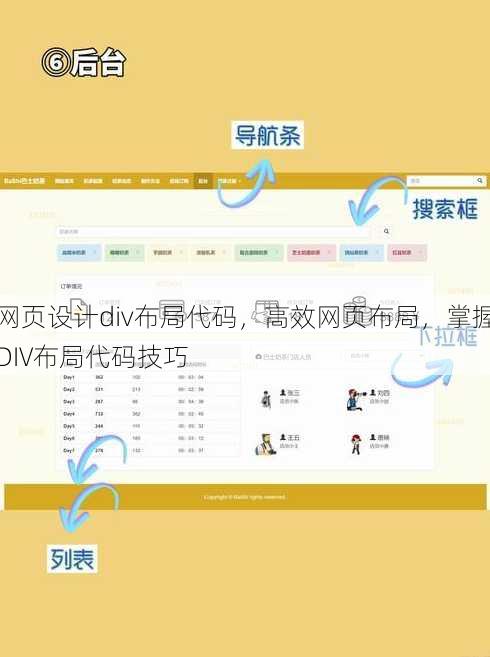This screenshot has height=657, width=490.
Task: Select the Day5 table row
Action: click(x=150, y=426)
